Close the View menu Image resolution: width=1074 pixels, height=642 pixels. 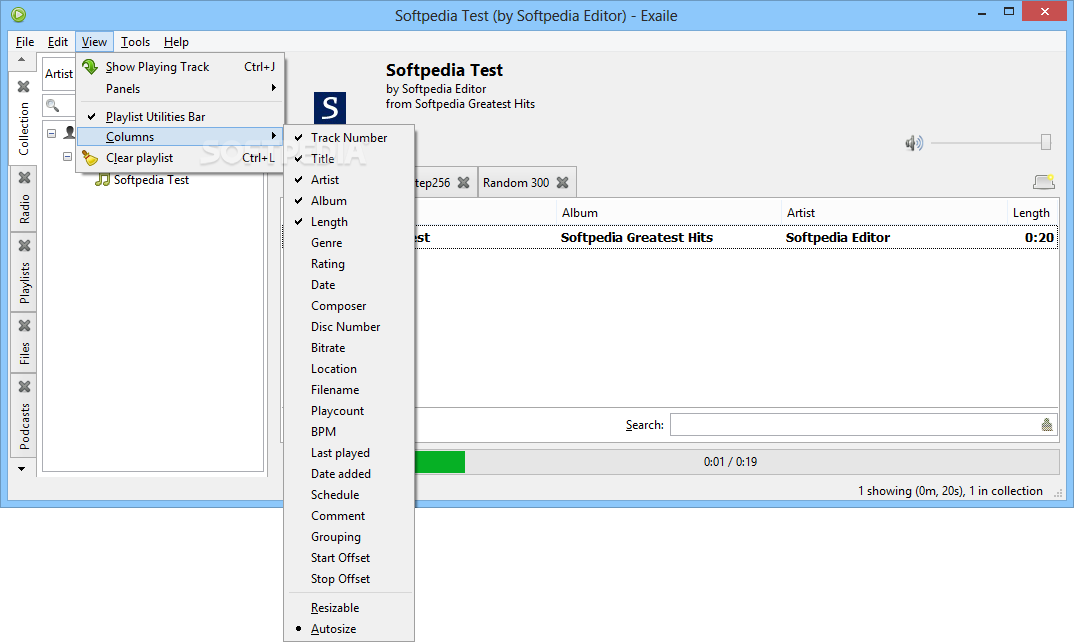[x=94, y=42]
